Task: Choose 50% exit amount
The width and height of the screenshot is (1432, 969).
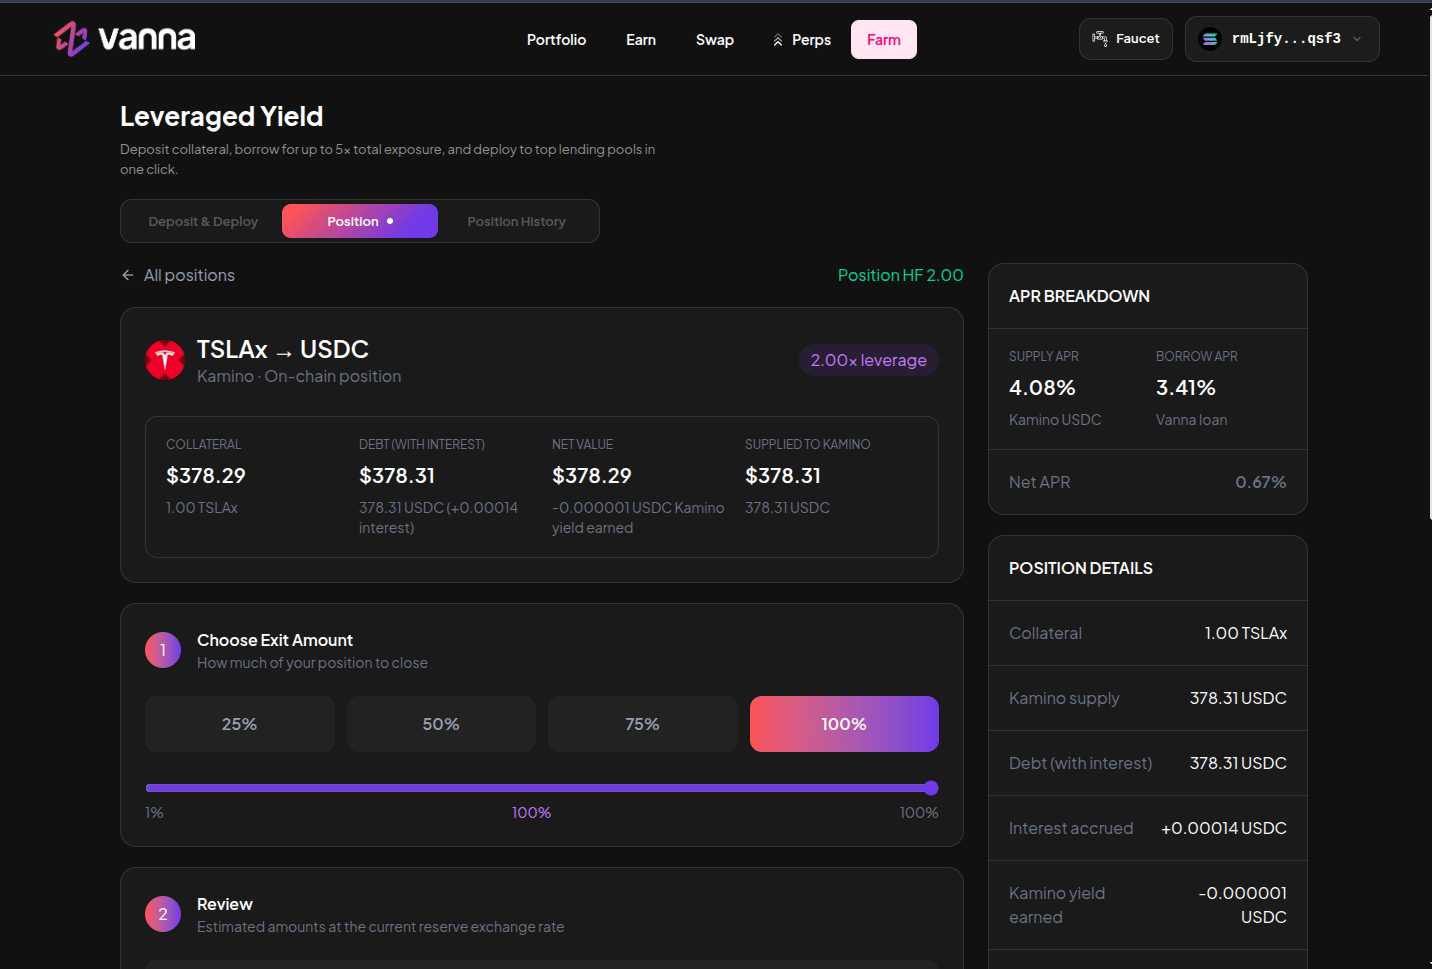Action: click(x=441, y=724)
